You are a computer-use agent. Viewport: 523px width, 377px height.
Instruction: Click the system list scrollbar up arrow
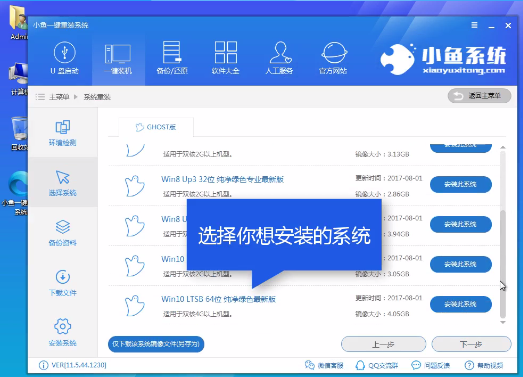tap(503, 147)
